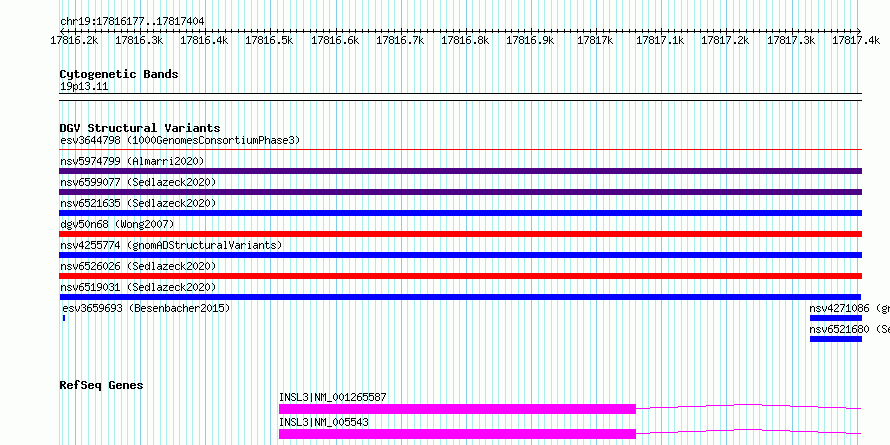The height and width of the screenshot is (445, 890).
Task: Click the 17816.4k ruler tick label
Action: [204, 40]
